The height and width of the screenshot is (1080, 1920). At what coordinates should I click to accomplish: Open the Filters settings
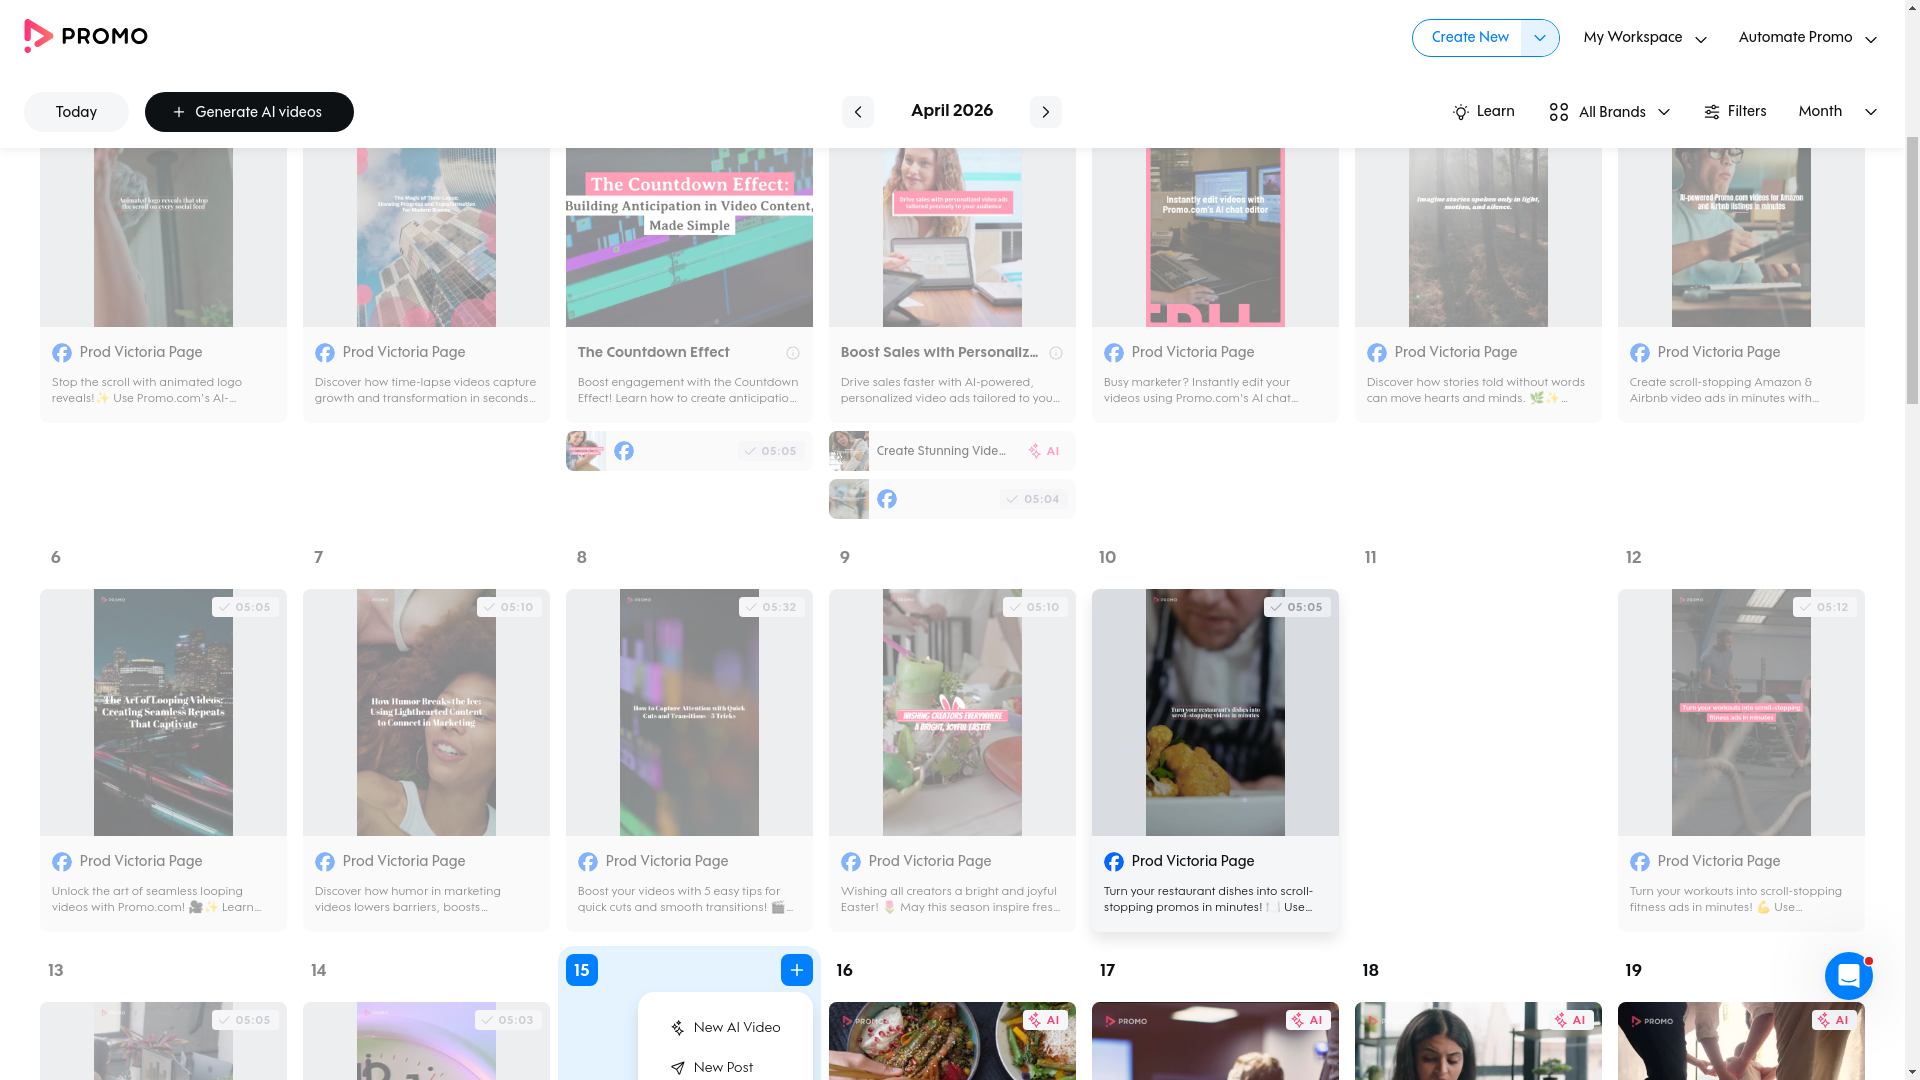1735,112
